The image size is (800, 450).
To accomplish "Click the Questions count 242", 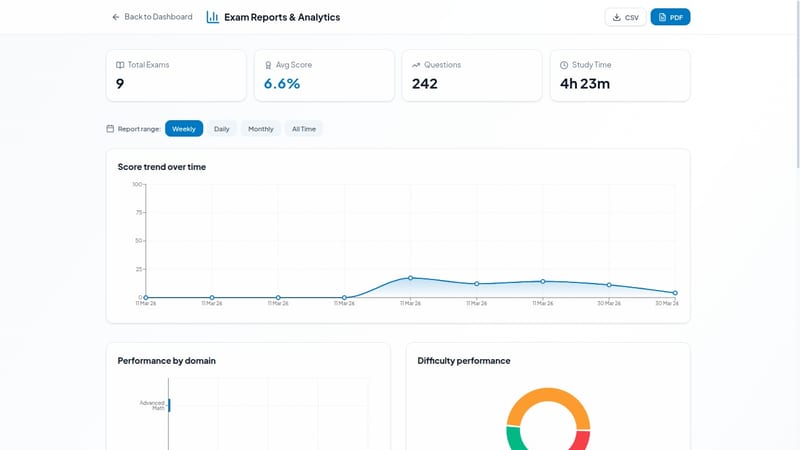I will pyautogui.click(x=424, y=84).
